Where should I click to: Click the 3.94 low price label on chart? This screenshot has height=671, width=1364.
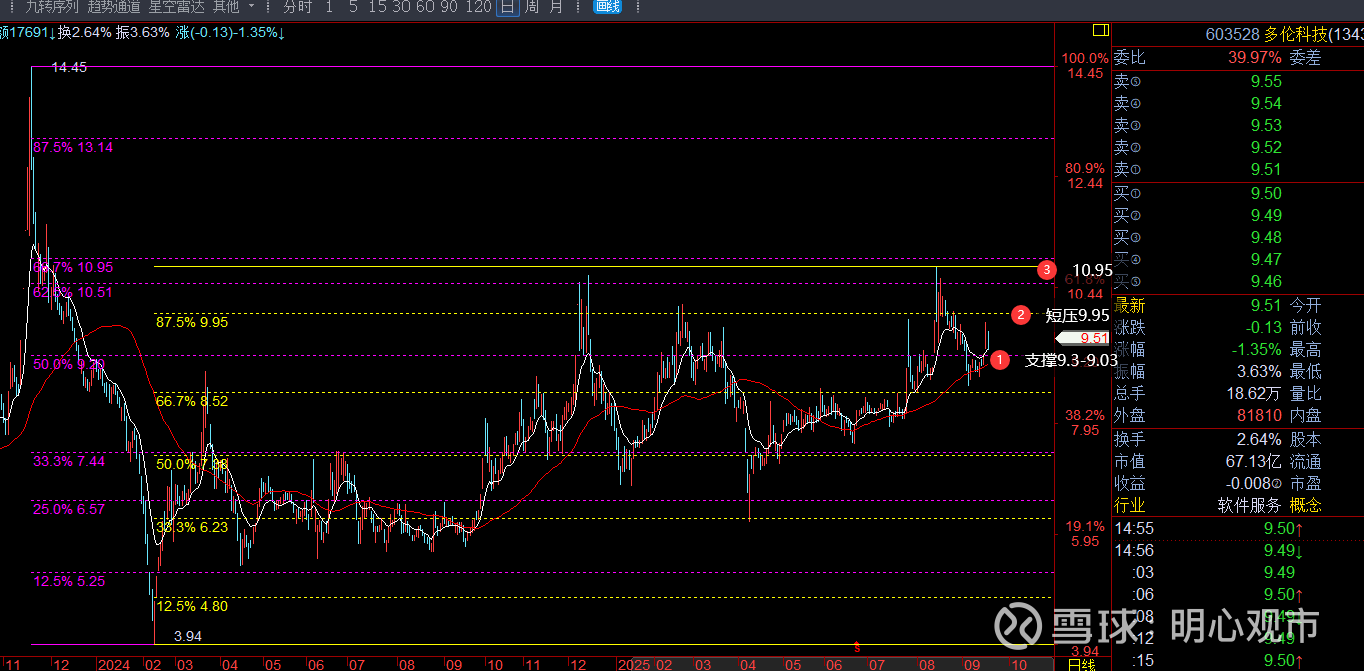[x=188, y=636]
